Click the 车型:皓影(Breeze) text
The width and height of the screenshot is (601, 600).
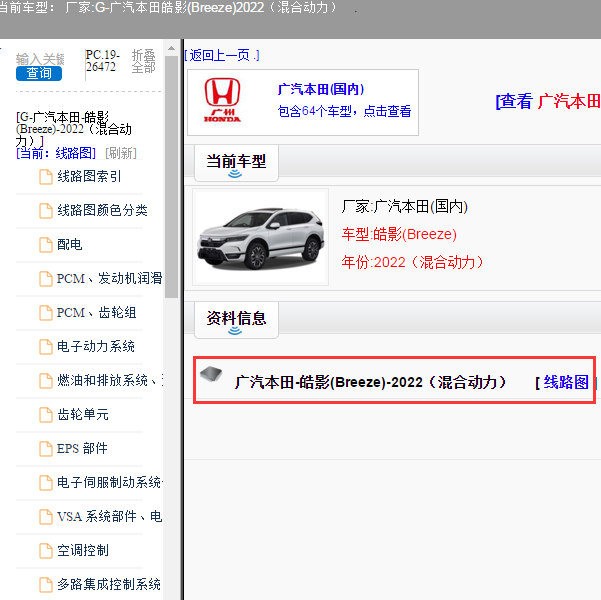[399, 234]
